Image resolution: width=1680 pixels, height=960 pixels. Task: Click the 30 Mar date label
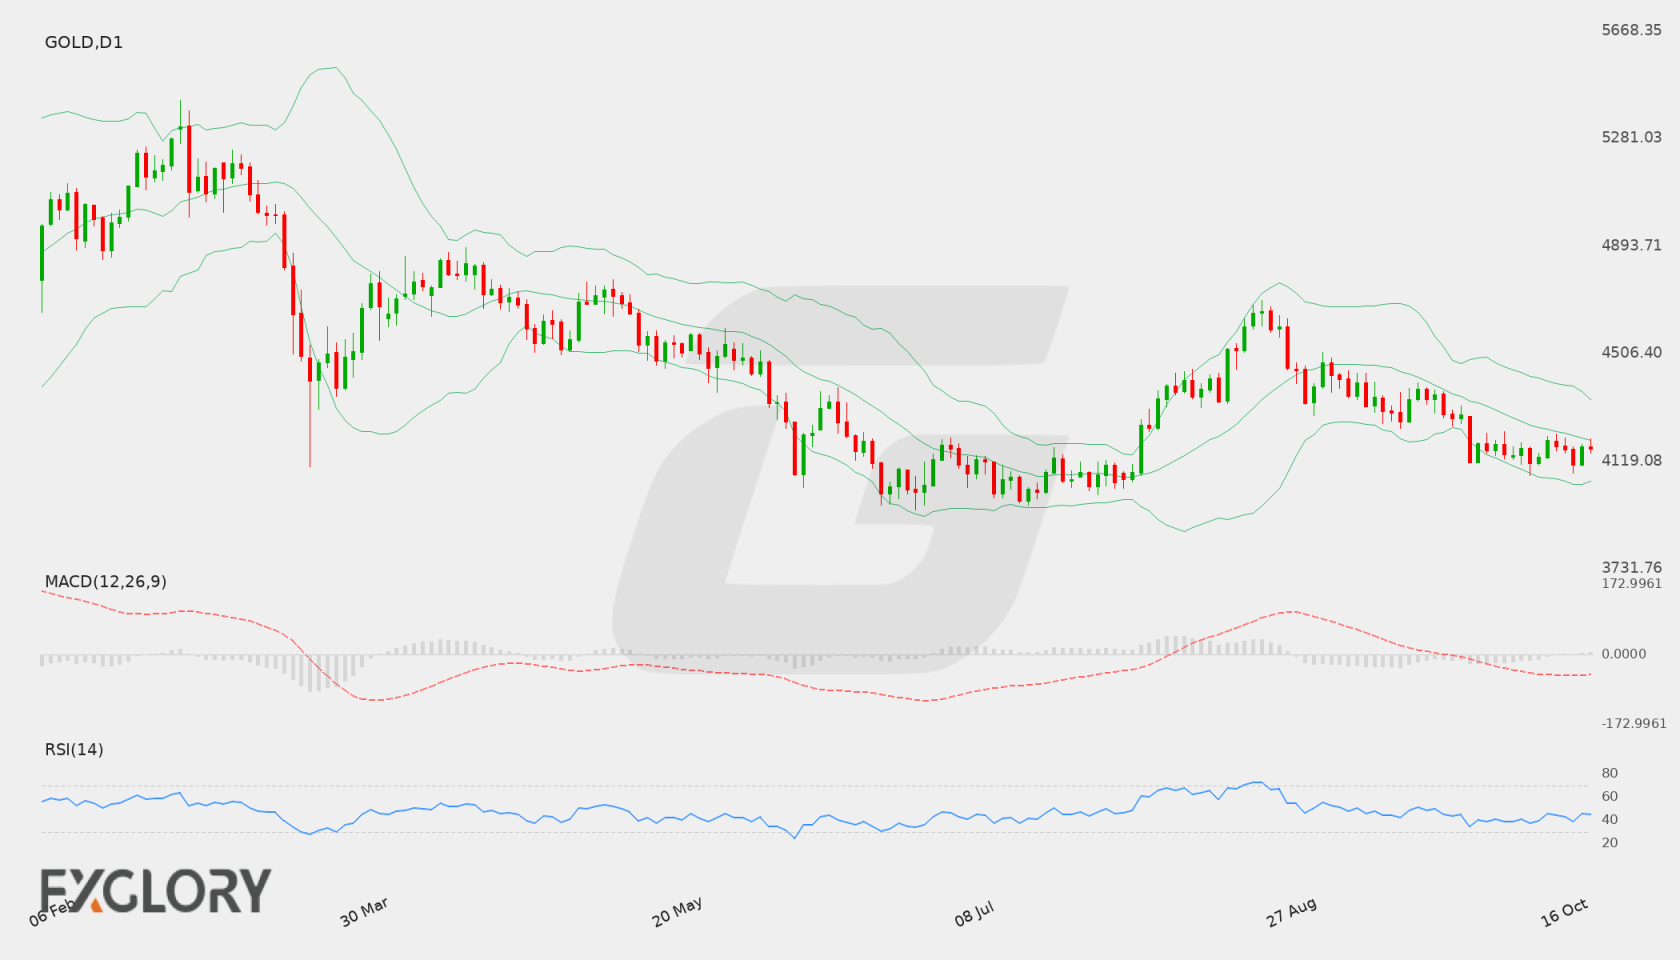point(364,912)
